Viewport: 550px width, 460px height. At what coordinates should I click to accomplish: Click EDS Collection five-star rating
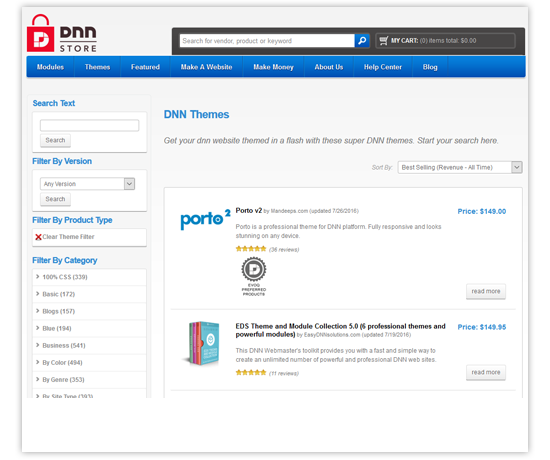coord(251,373)
